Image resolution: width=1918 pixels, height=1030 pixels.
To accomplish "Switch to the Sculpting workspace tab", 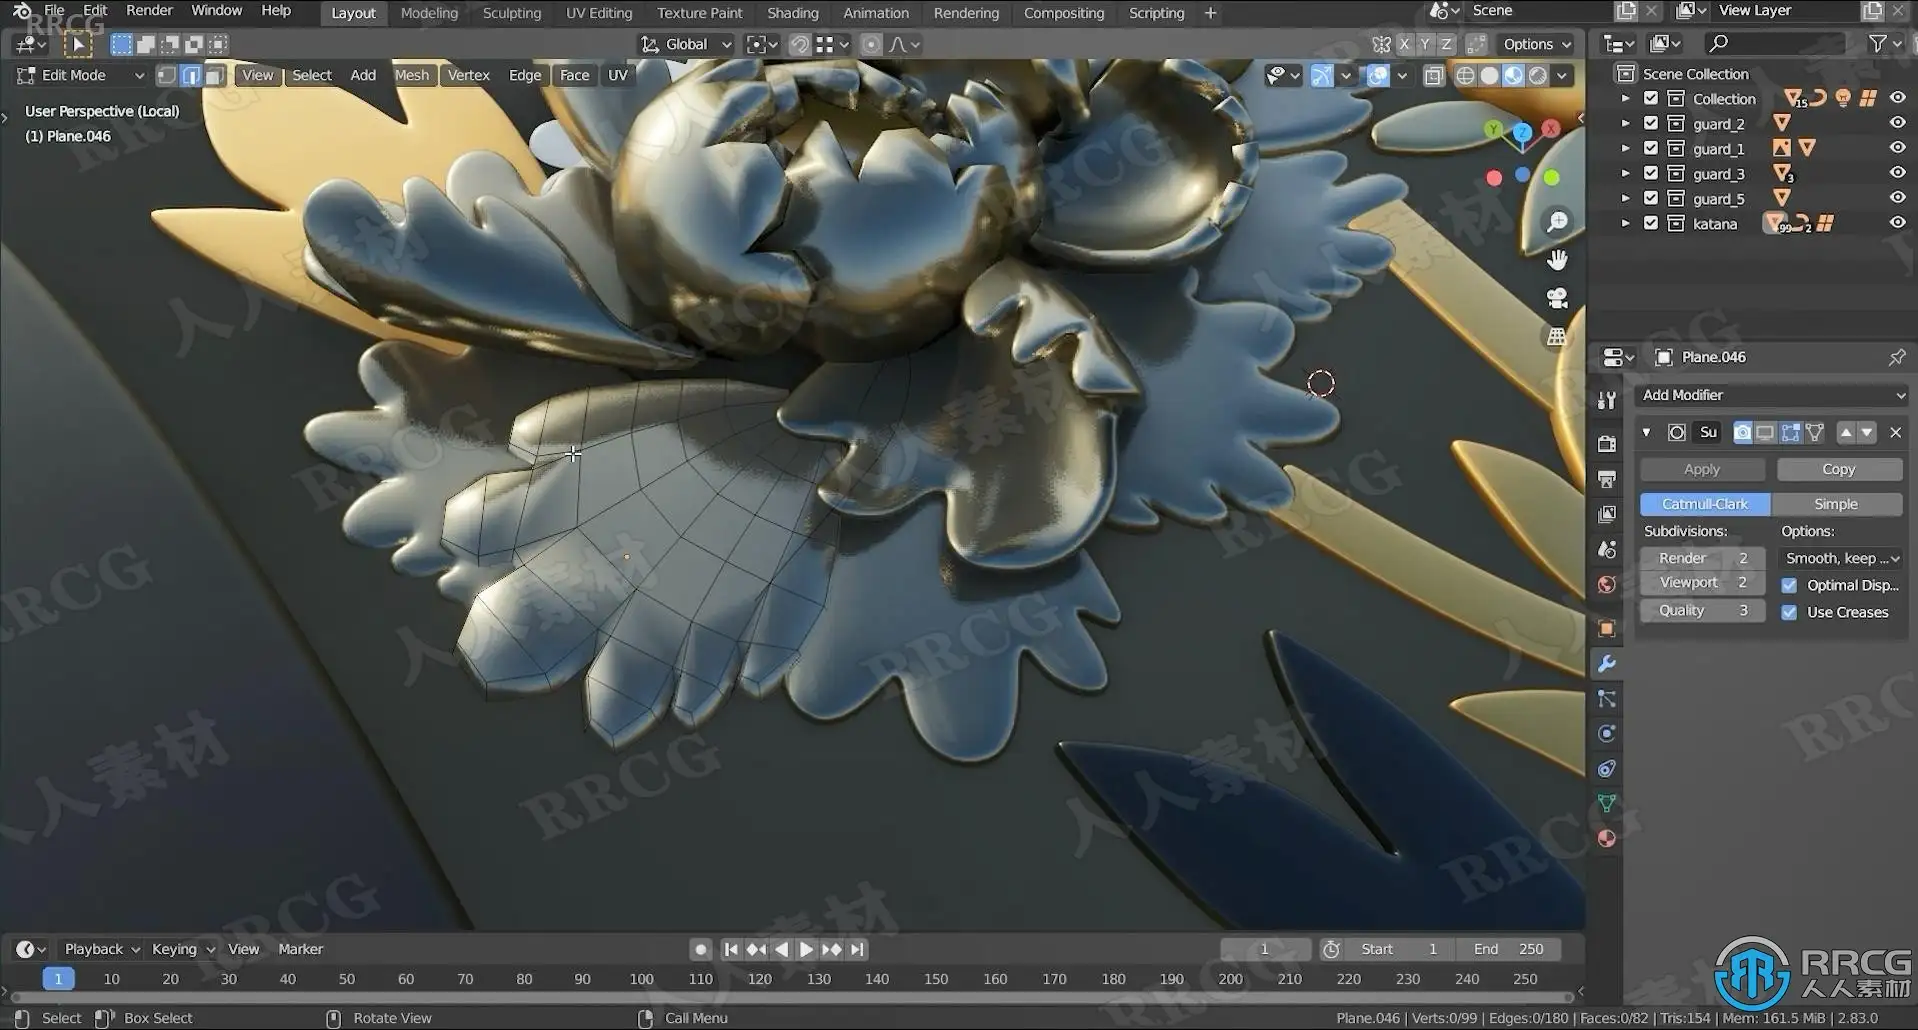I will [x=511, y=13].
